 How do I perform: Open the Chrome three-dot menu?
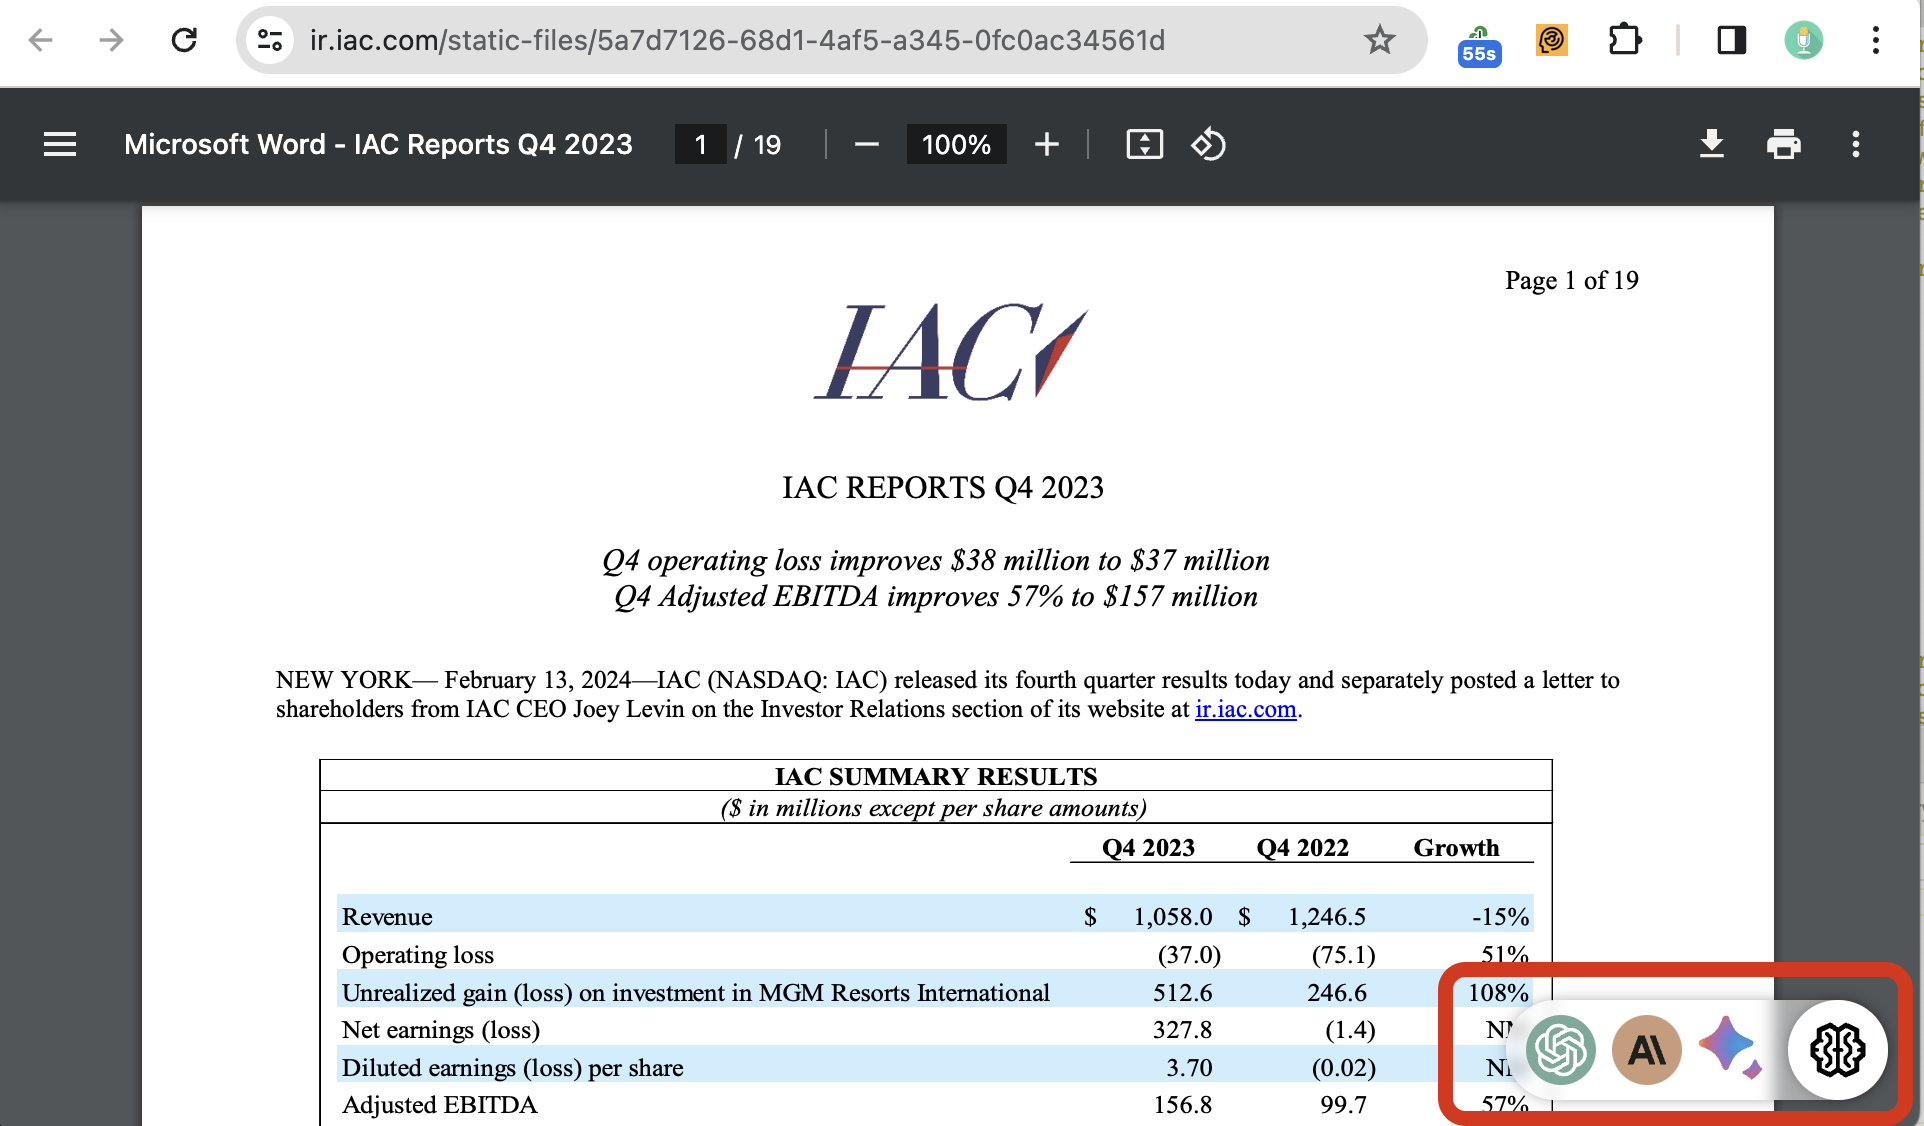pyautogui.click(x=1876, y=40)
